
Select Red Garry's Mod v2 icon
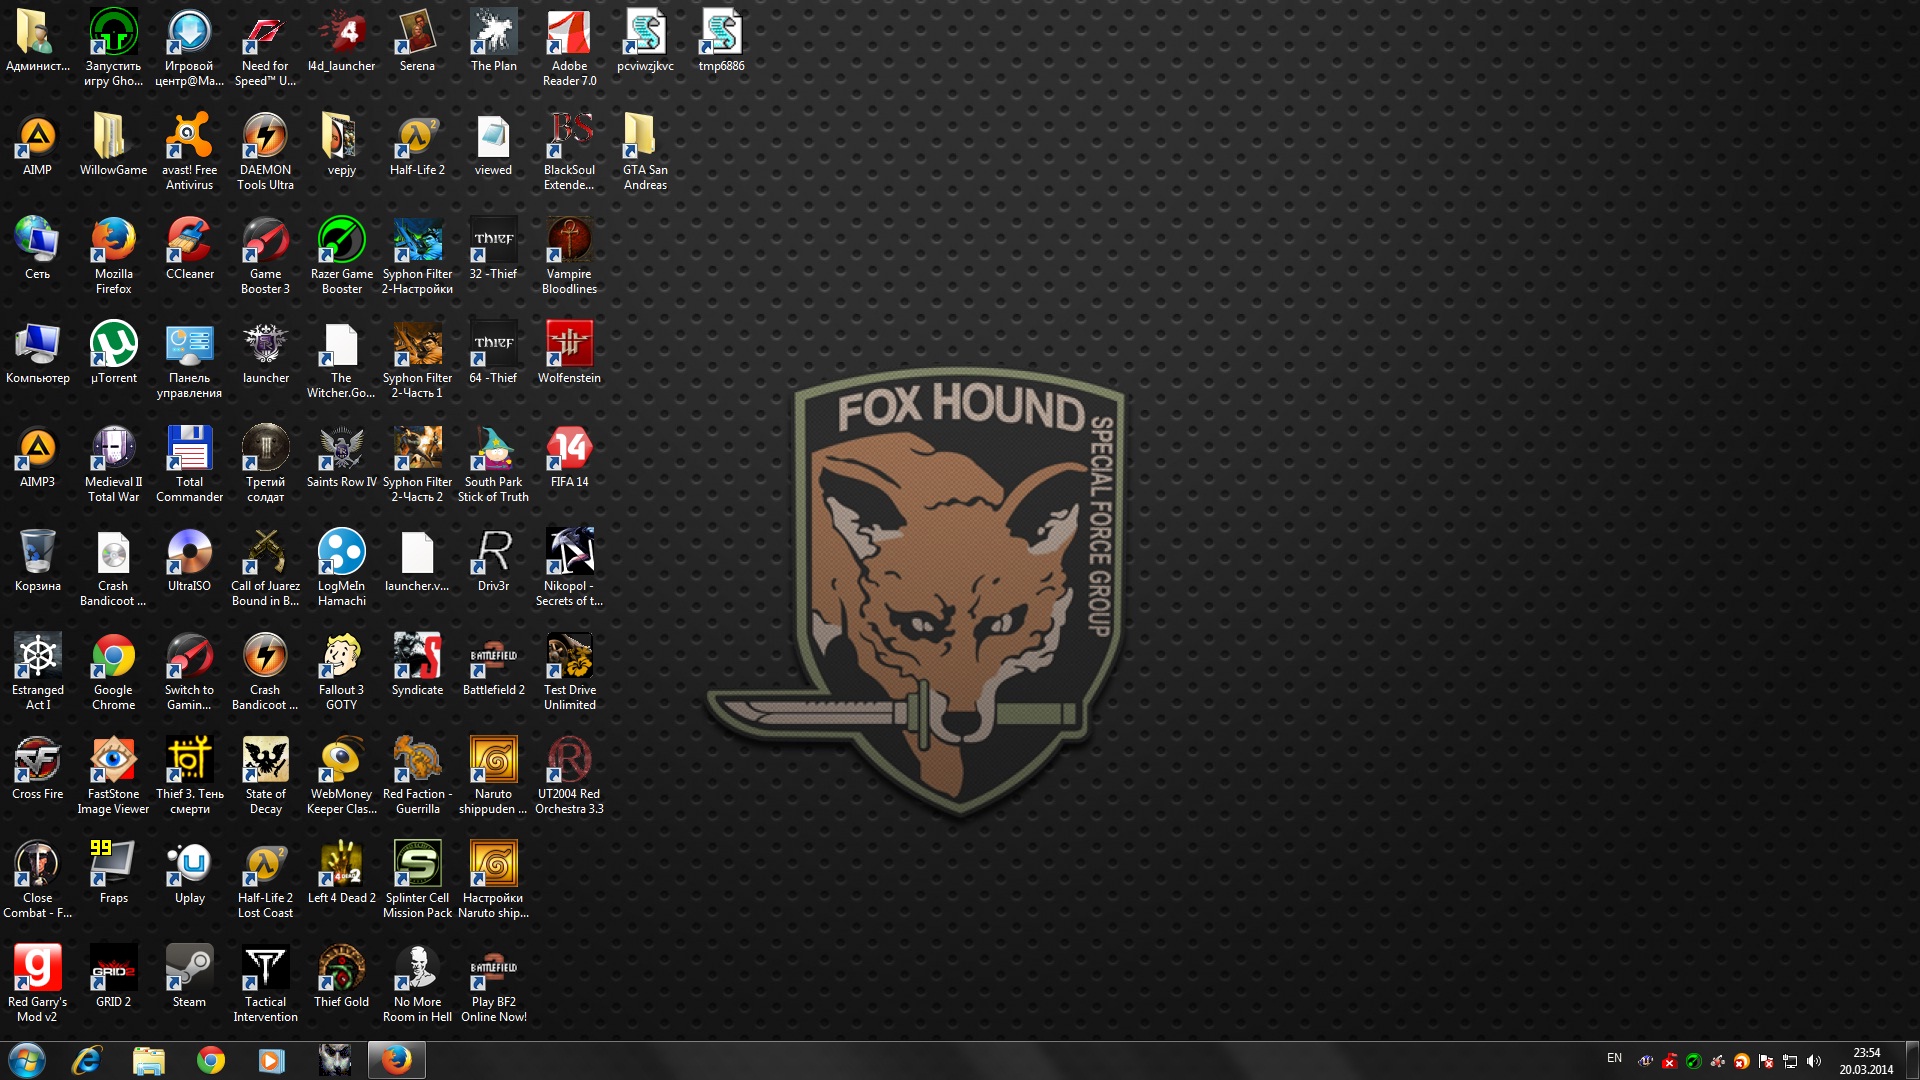(37, 983)
